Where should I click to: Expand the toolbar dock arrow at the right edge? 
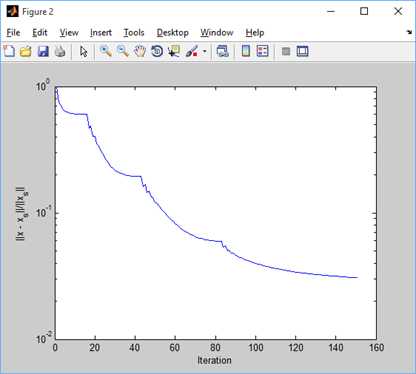tap(409, 32)
